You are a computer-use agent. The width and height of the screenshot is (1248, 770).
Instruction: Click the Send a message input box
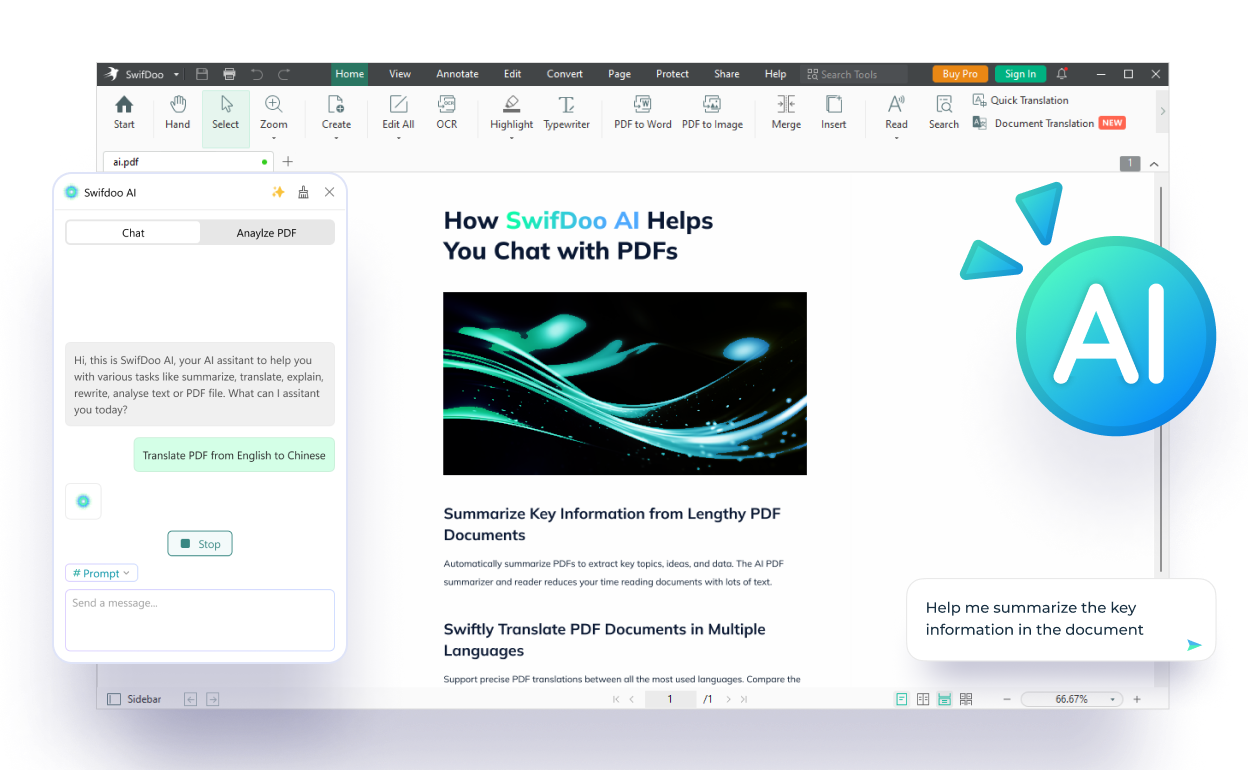click(200, 620)
